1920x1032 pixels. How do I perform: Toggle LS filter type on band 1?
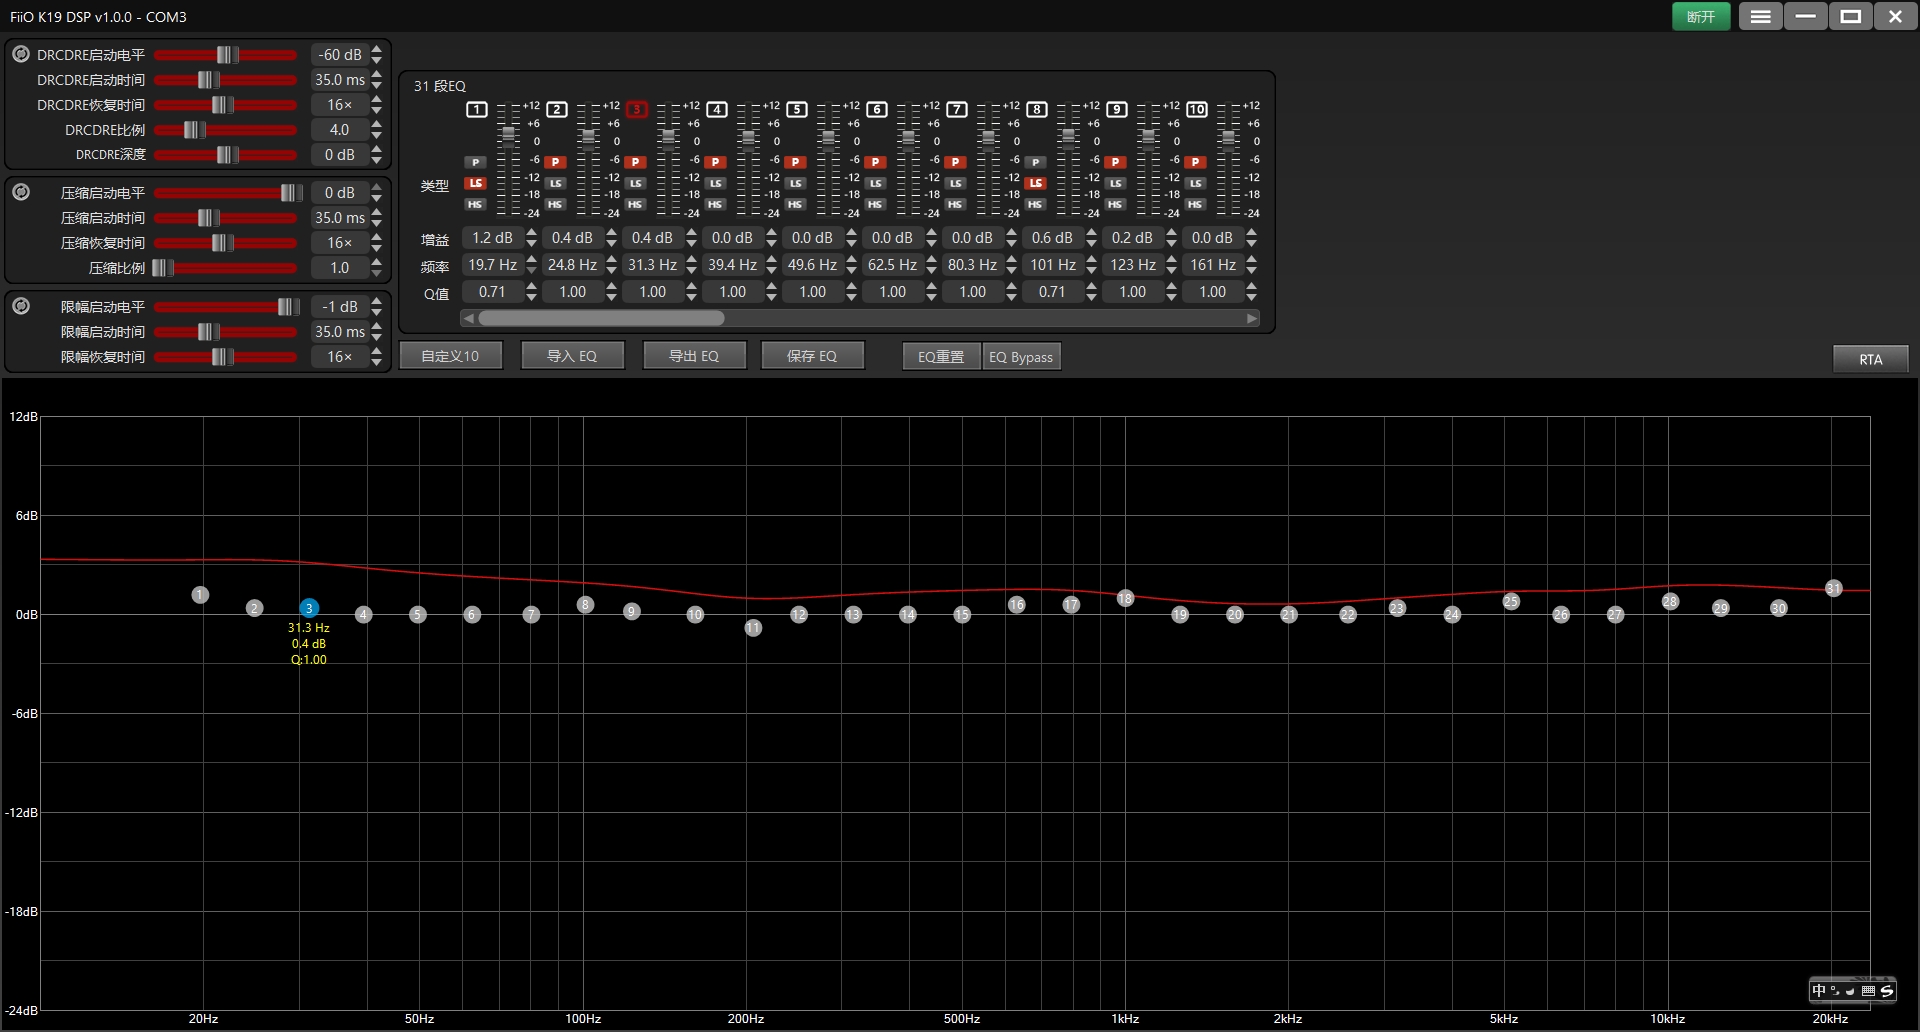(476, 183)
